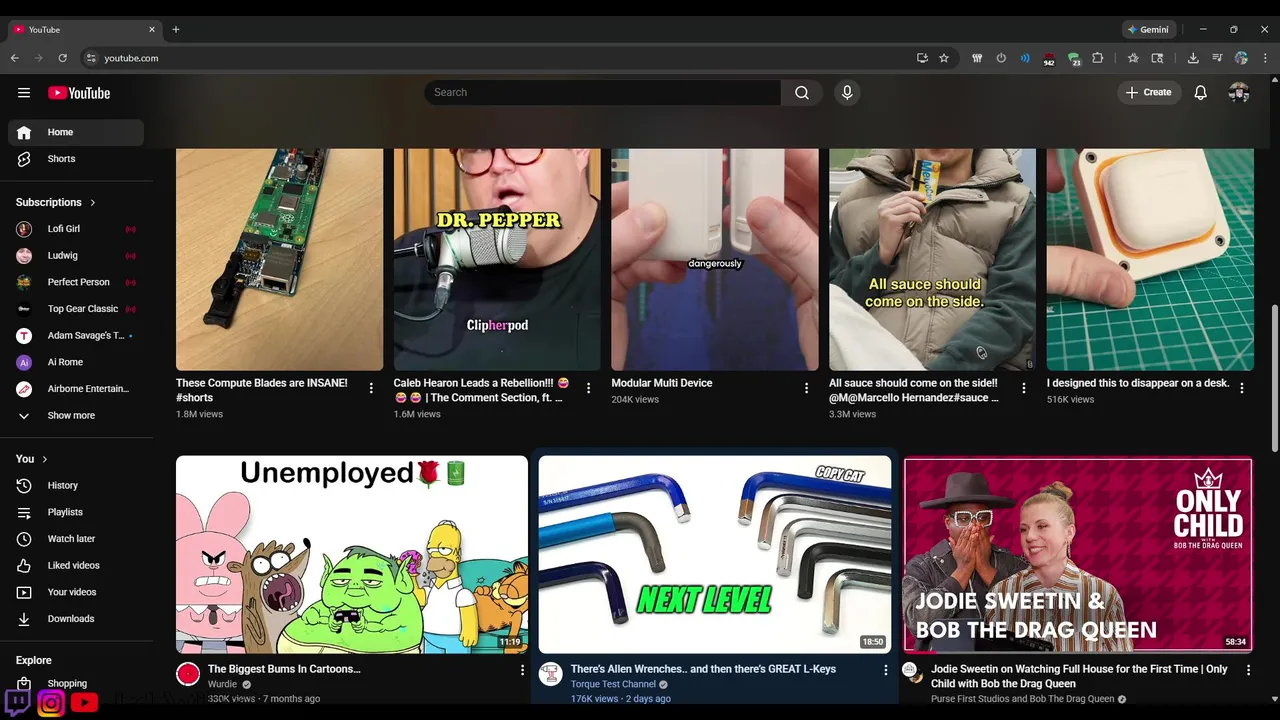This screenshot has height=720, width=1280.
Task: Open Watch later in the sidebar
Action: tap(76, 539)
